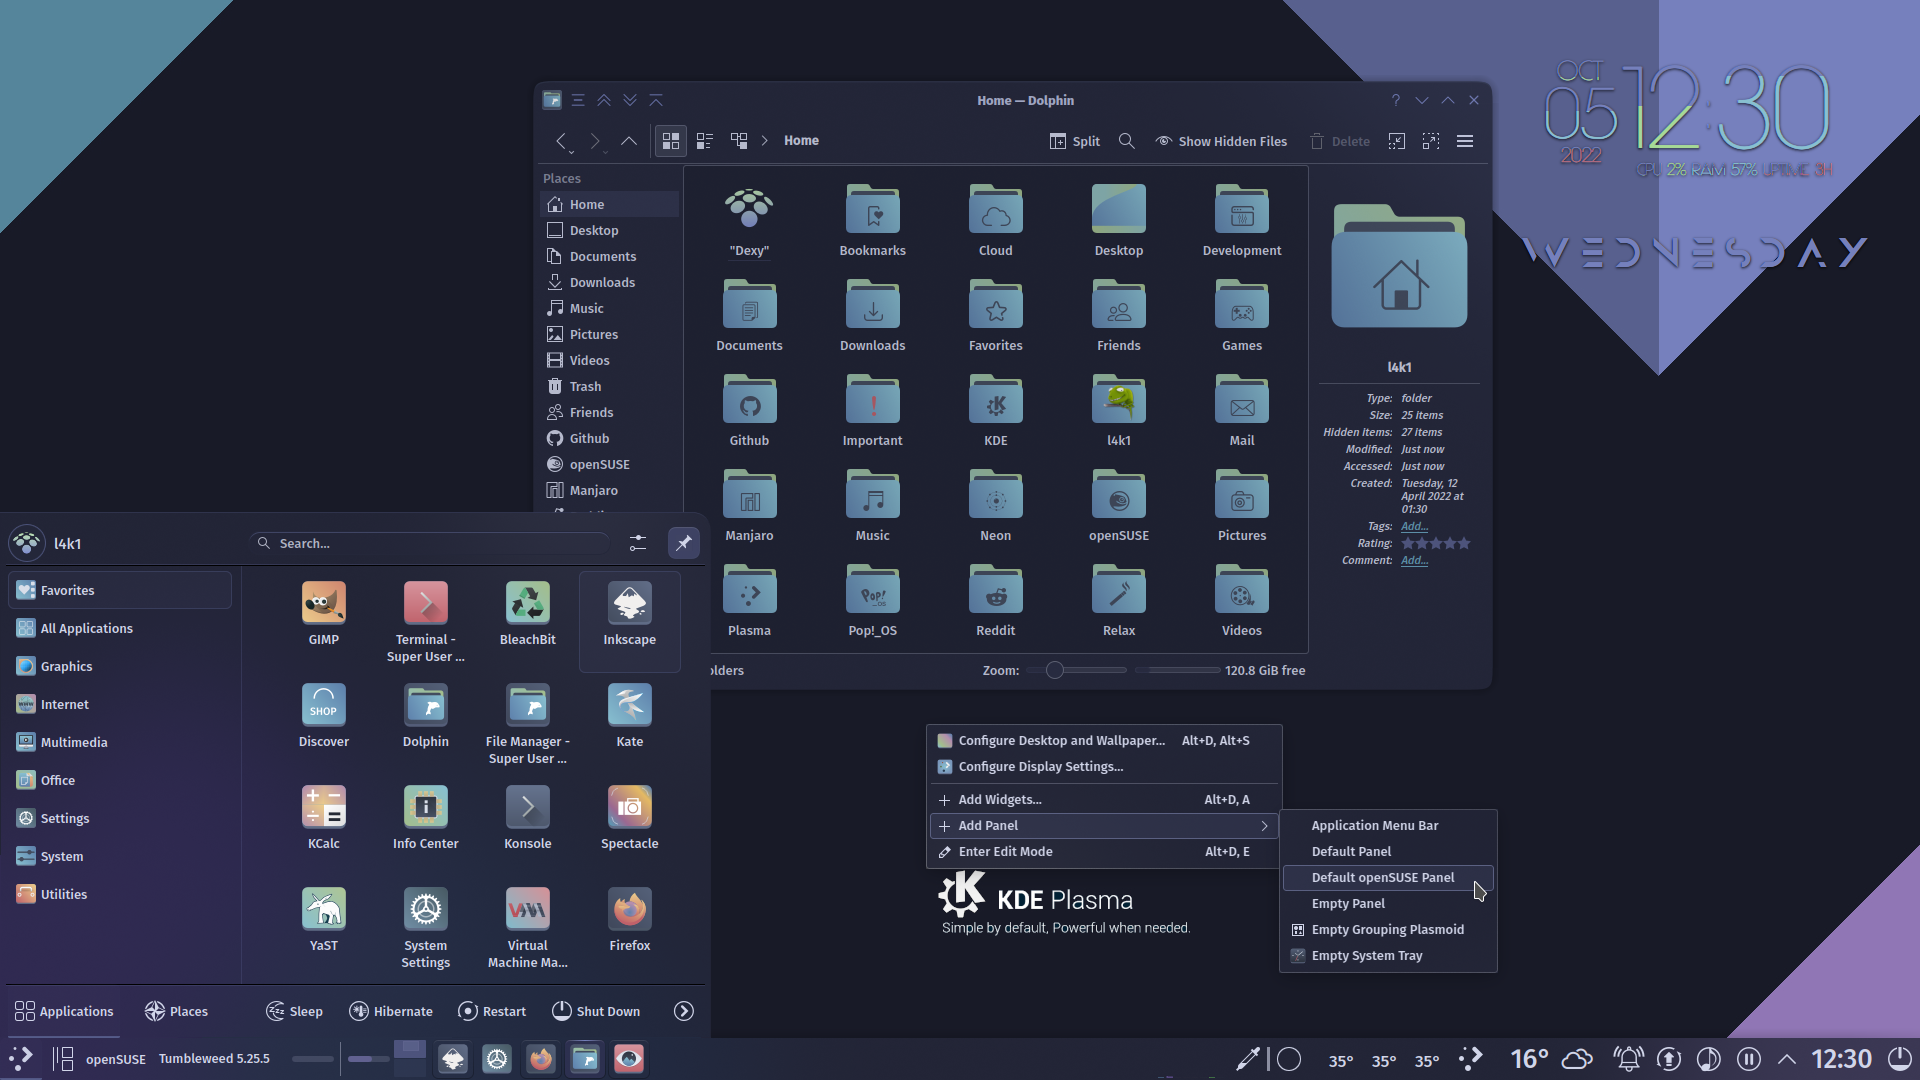Toggle Split view in Dolphin
Viewport: 1920px width, 1080px height.
[1075, 141]
